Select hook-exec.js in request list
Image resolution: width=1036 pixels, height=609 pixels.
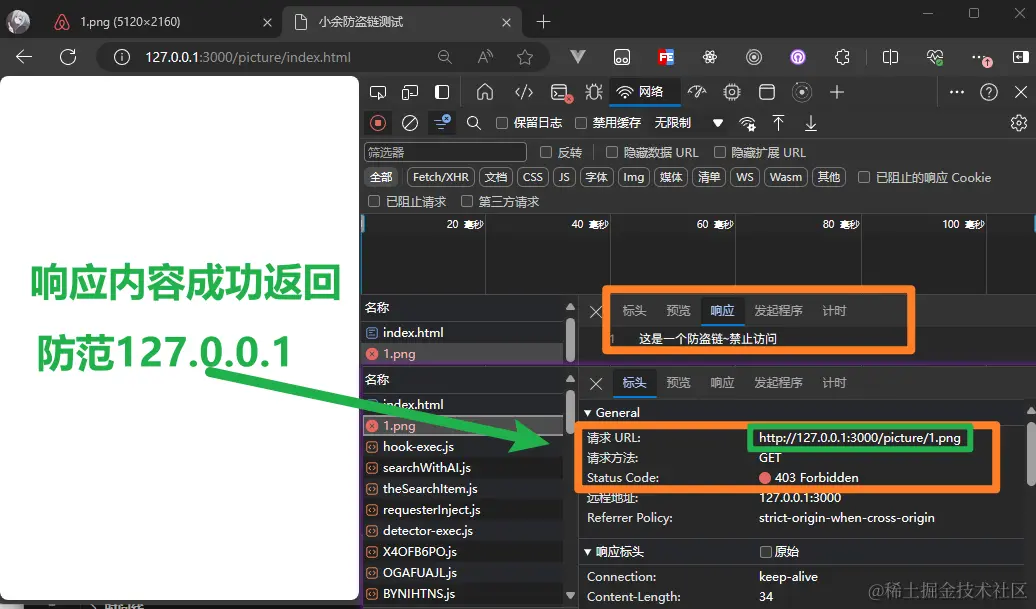pyautogui.click(x=462, y=447)
